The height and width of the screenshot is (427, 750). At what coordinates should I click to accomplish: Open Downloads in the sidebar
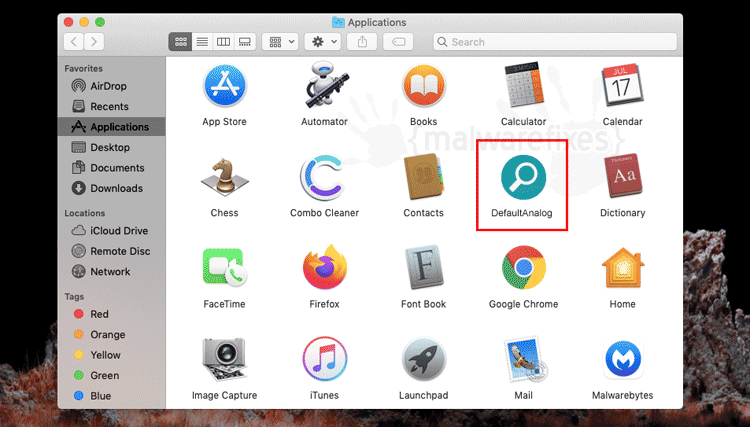pyautogui.click(x=111, y=188)
